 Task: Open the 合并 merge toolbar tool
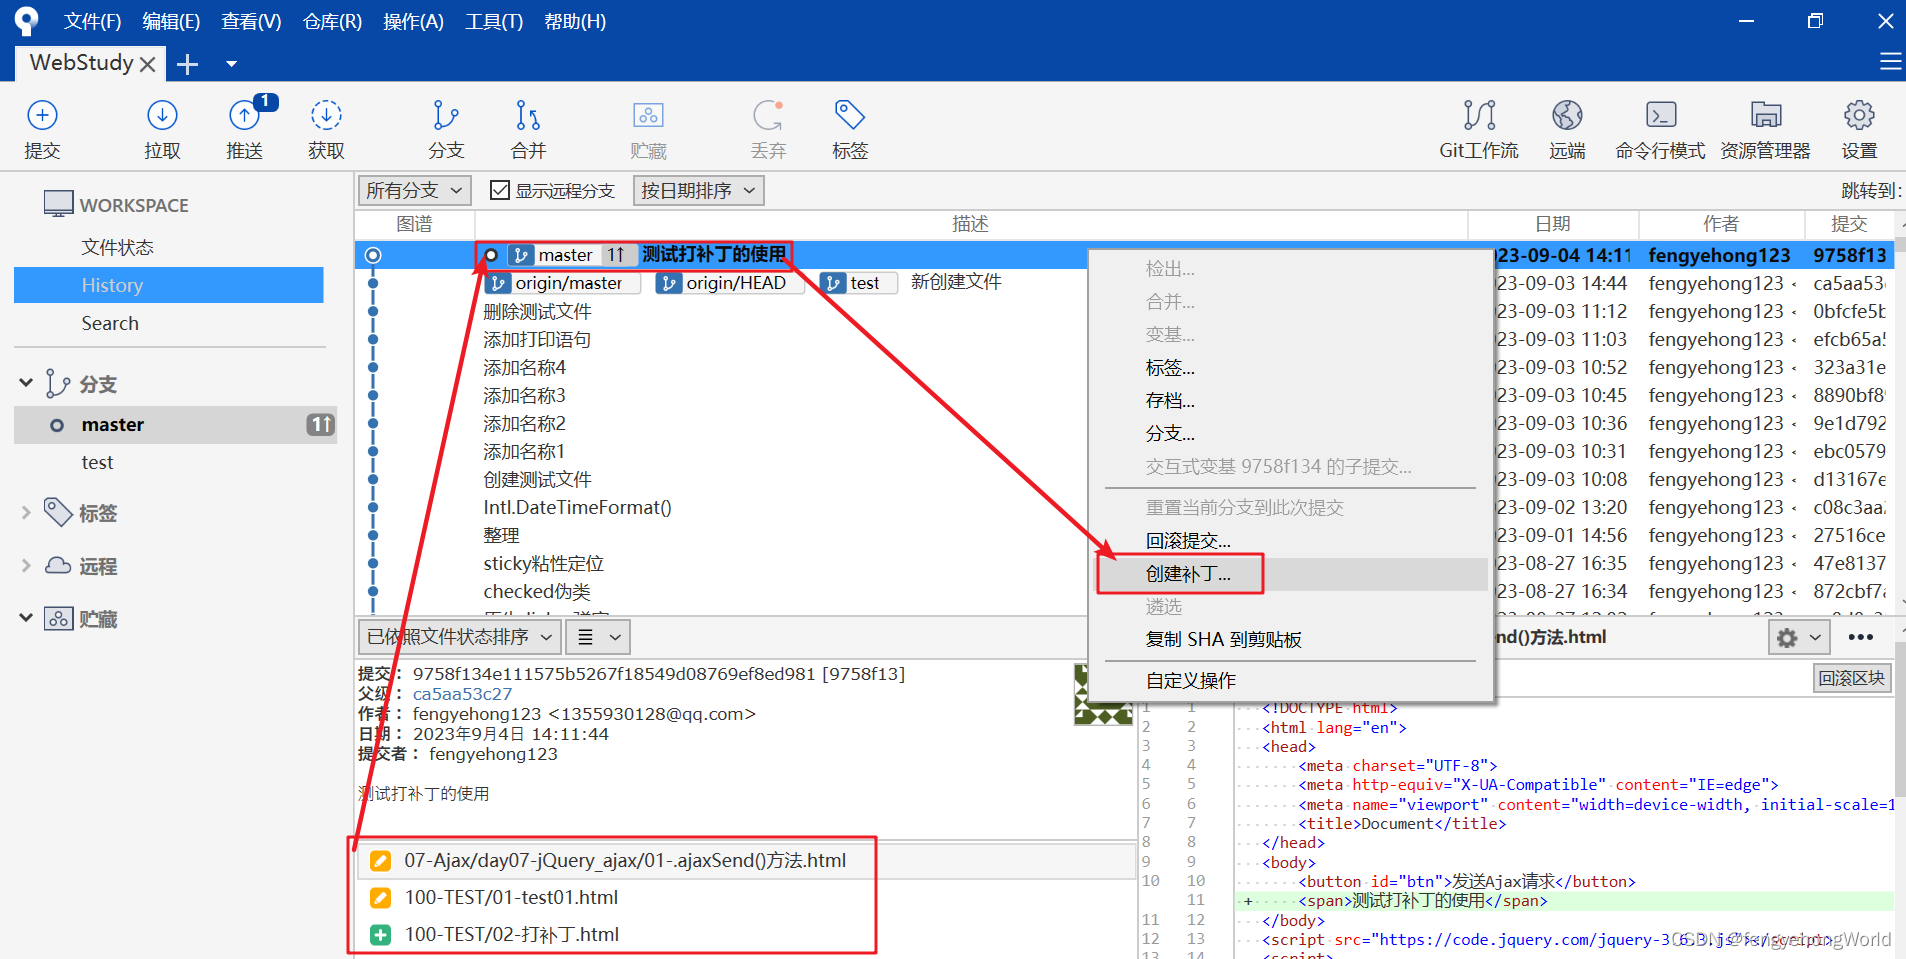(528, 129)
